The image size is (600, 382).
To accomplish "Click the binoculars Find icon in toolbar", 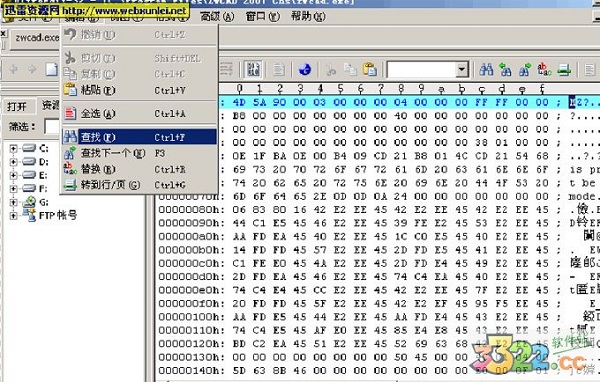I will (486, 70).
